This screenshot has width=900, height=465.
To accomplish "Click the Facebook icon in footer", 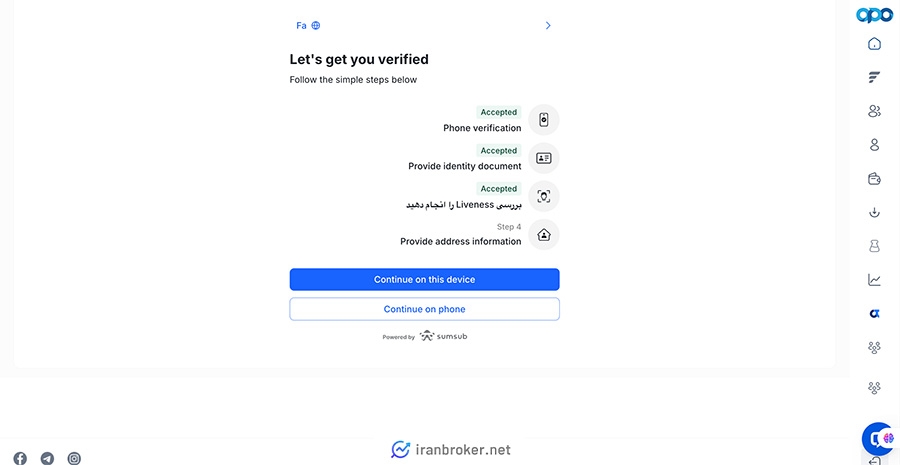I will [x=20, y=459].
